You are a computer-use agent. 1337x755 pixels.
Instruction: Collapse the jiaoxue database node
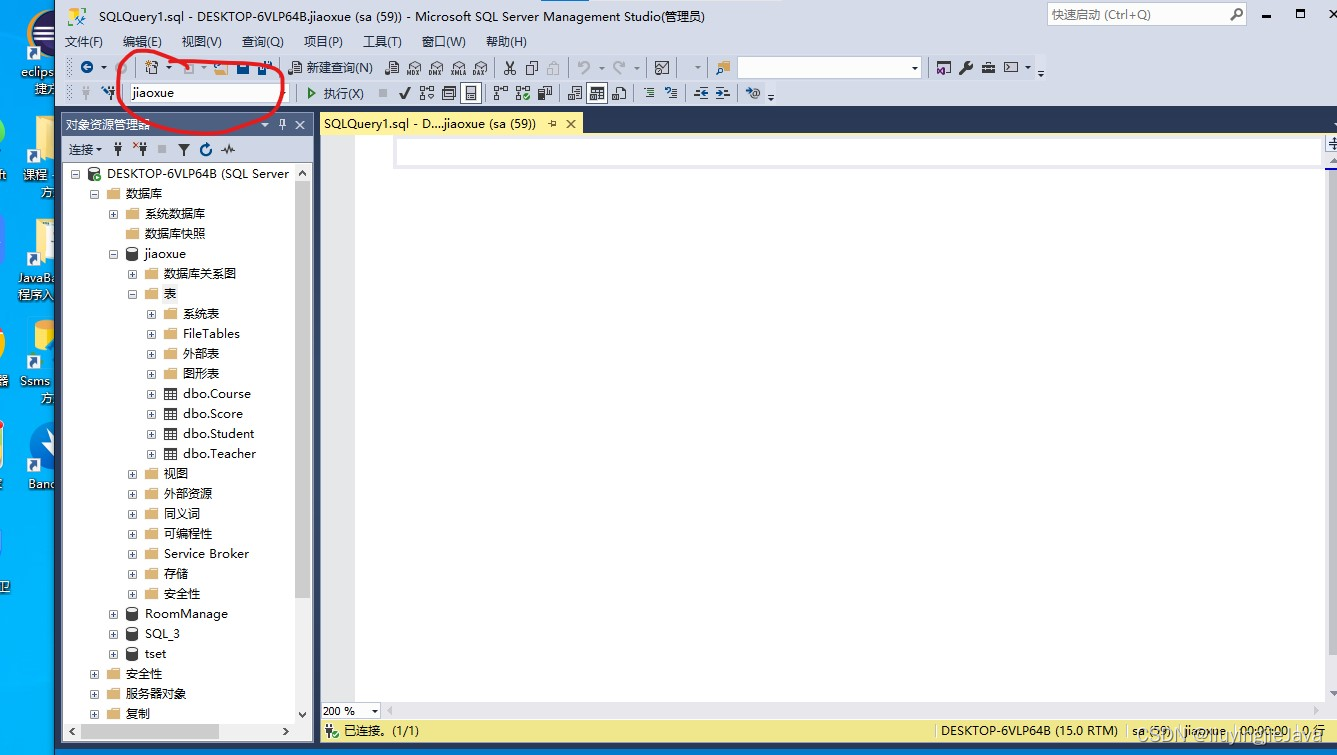(113, 254)
